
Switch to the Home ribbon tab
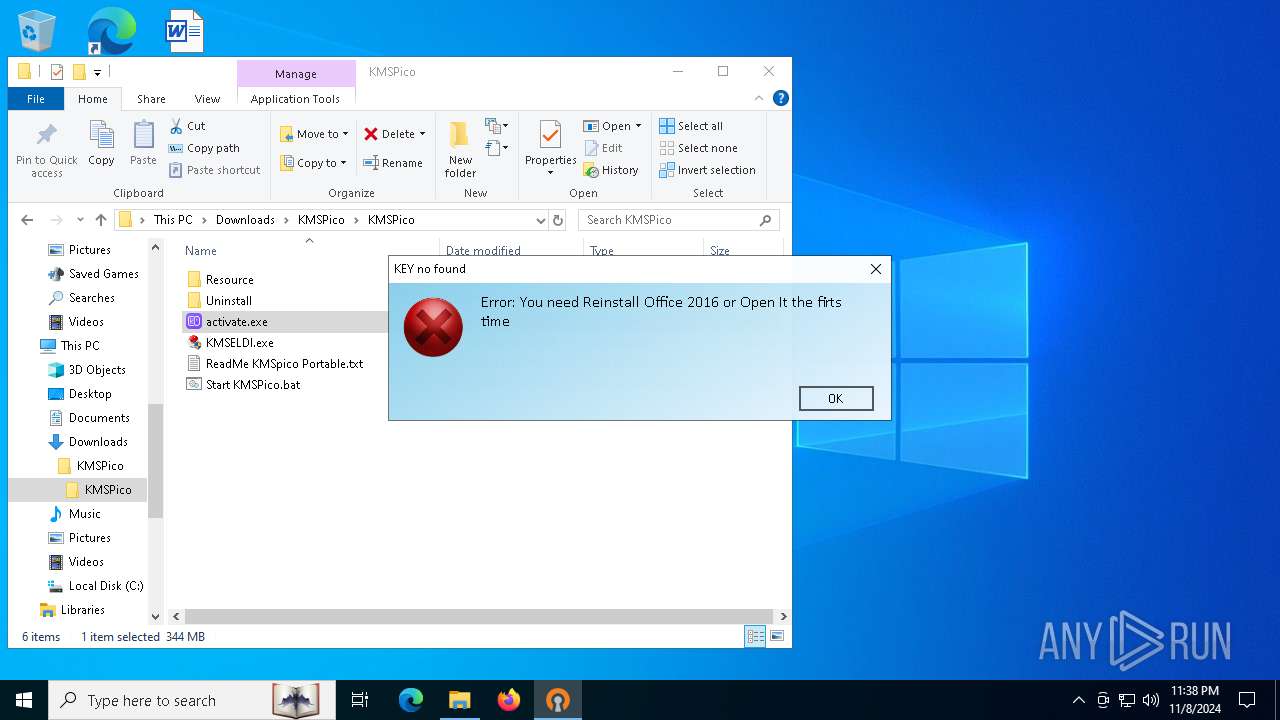pyautogui.click(x=93, y=99)
